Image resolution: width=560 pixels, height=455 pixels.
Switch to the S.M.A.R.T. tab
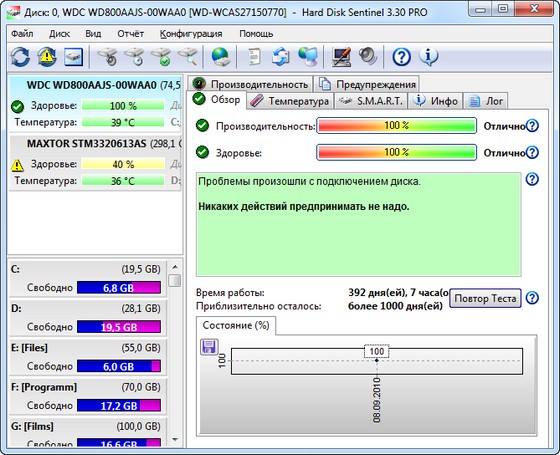[371, 101]
